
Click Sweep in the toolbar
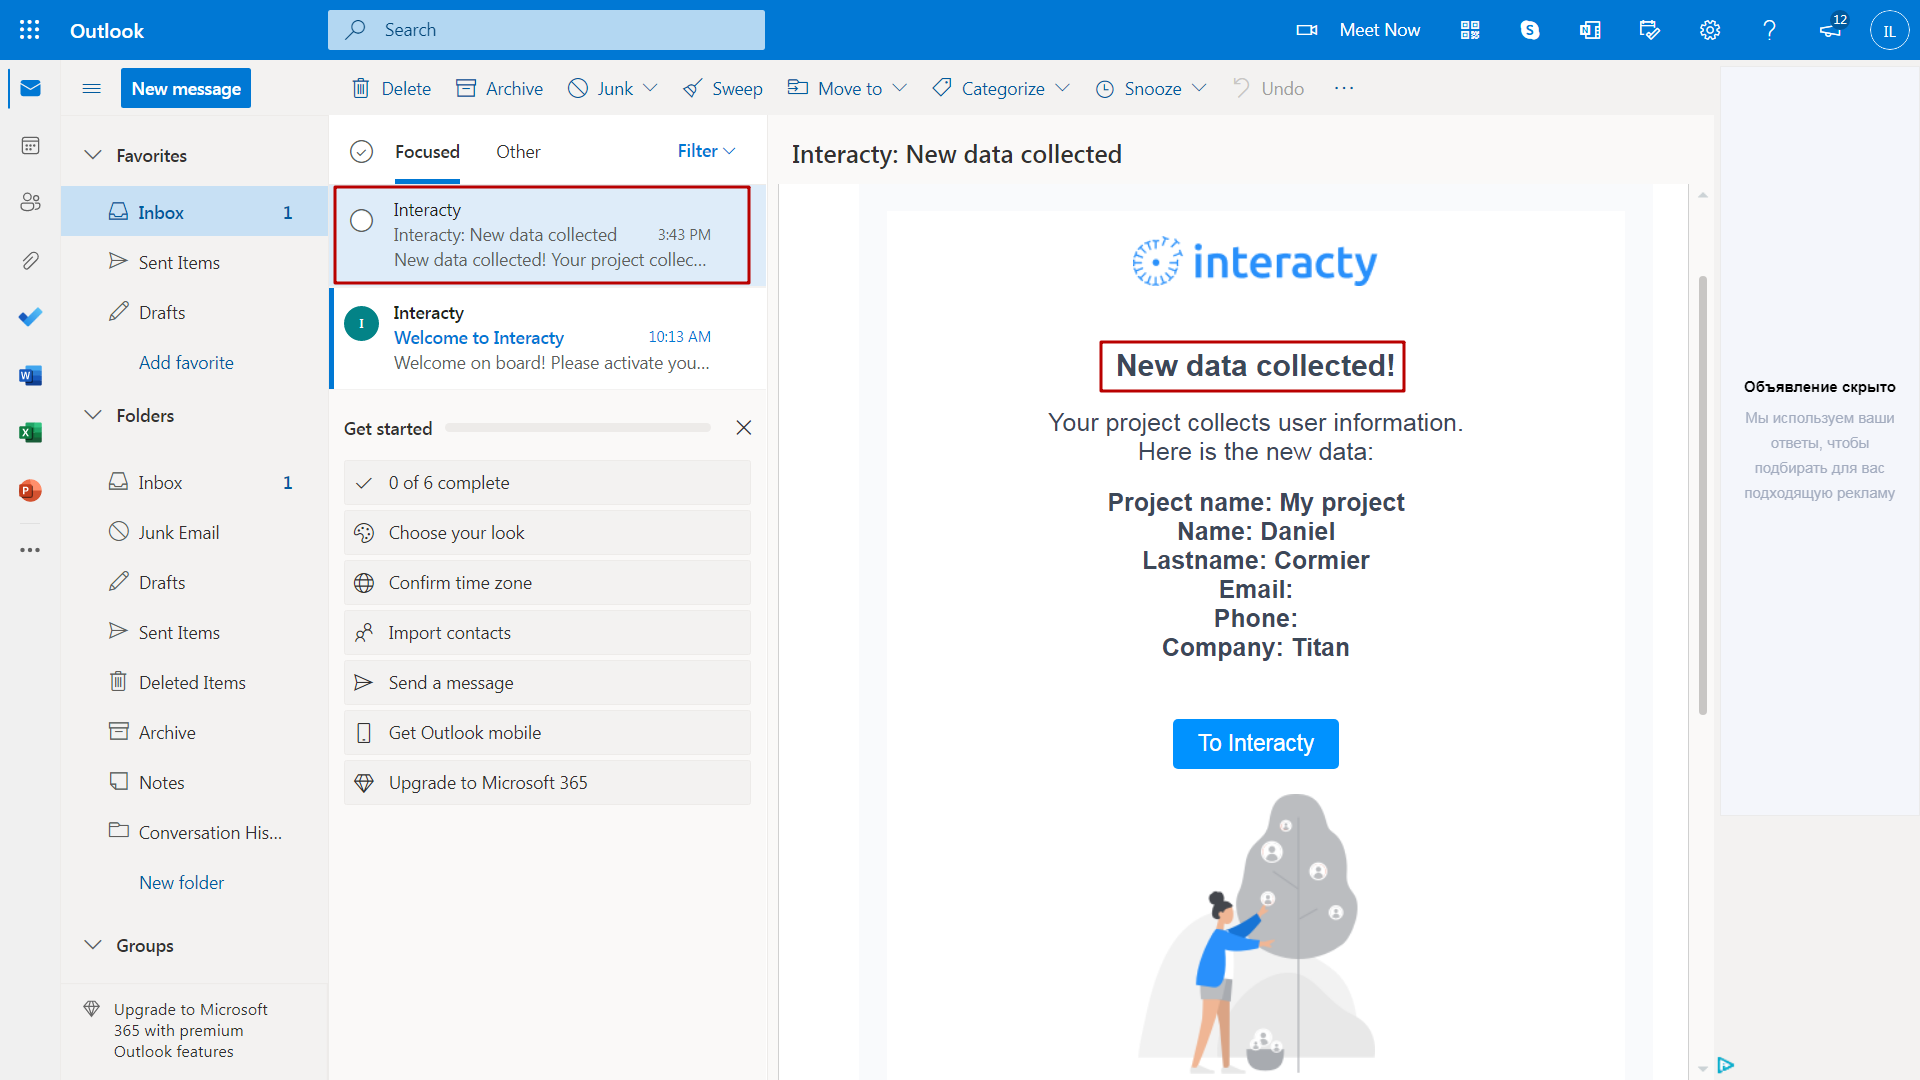[722, 88]
